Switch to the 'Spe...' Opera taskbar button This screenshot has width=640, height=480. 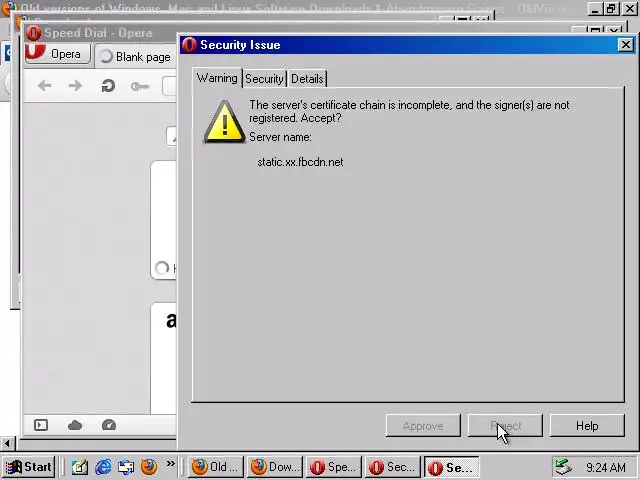(333, 467)
